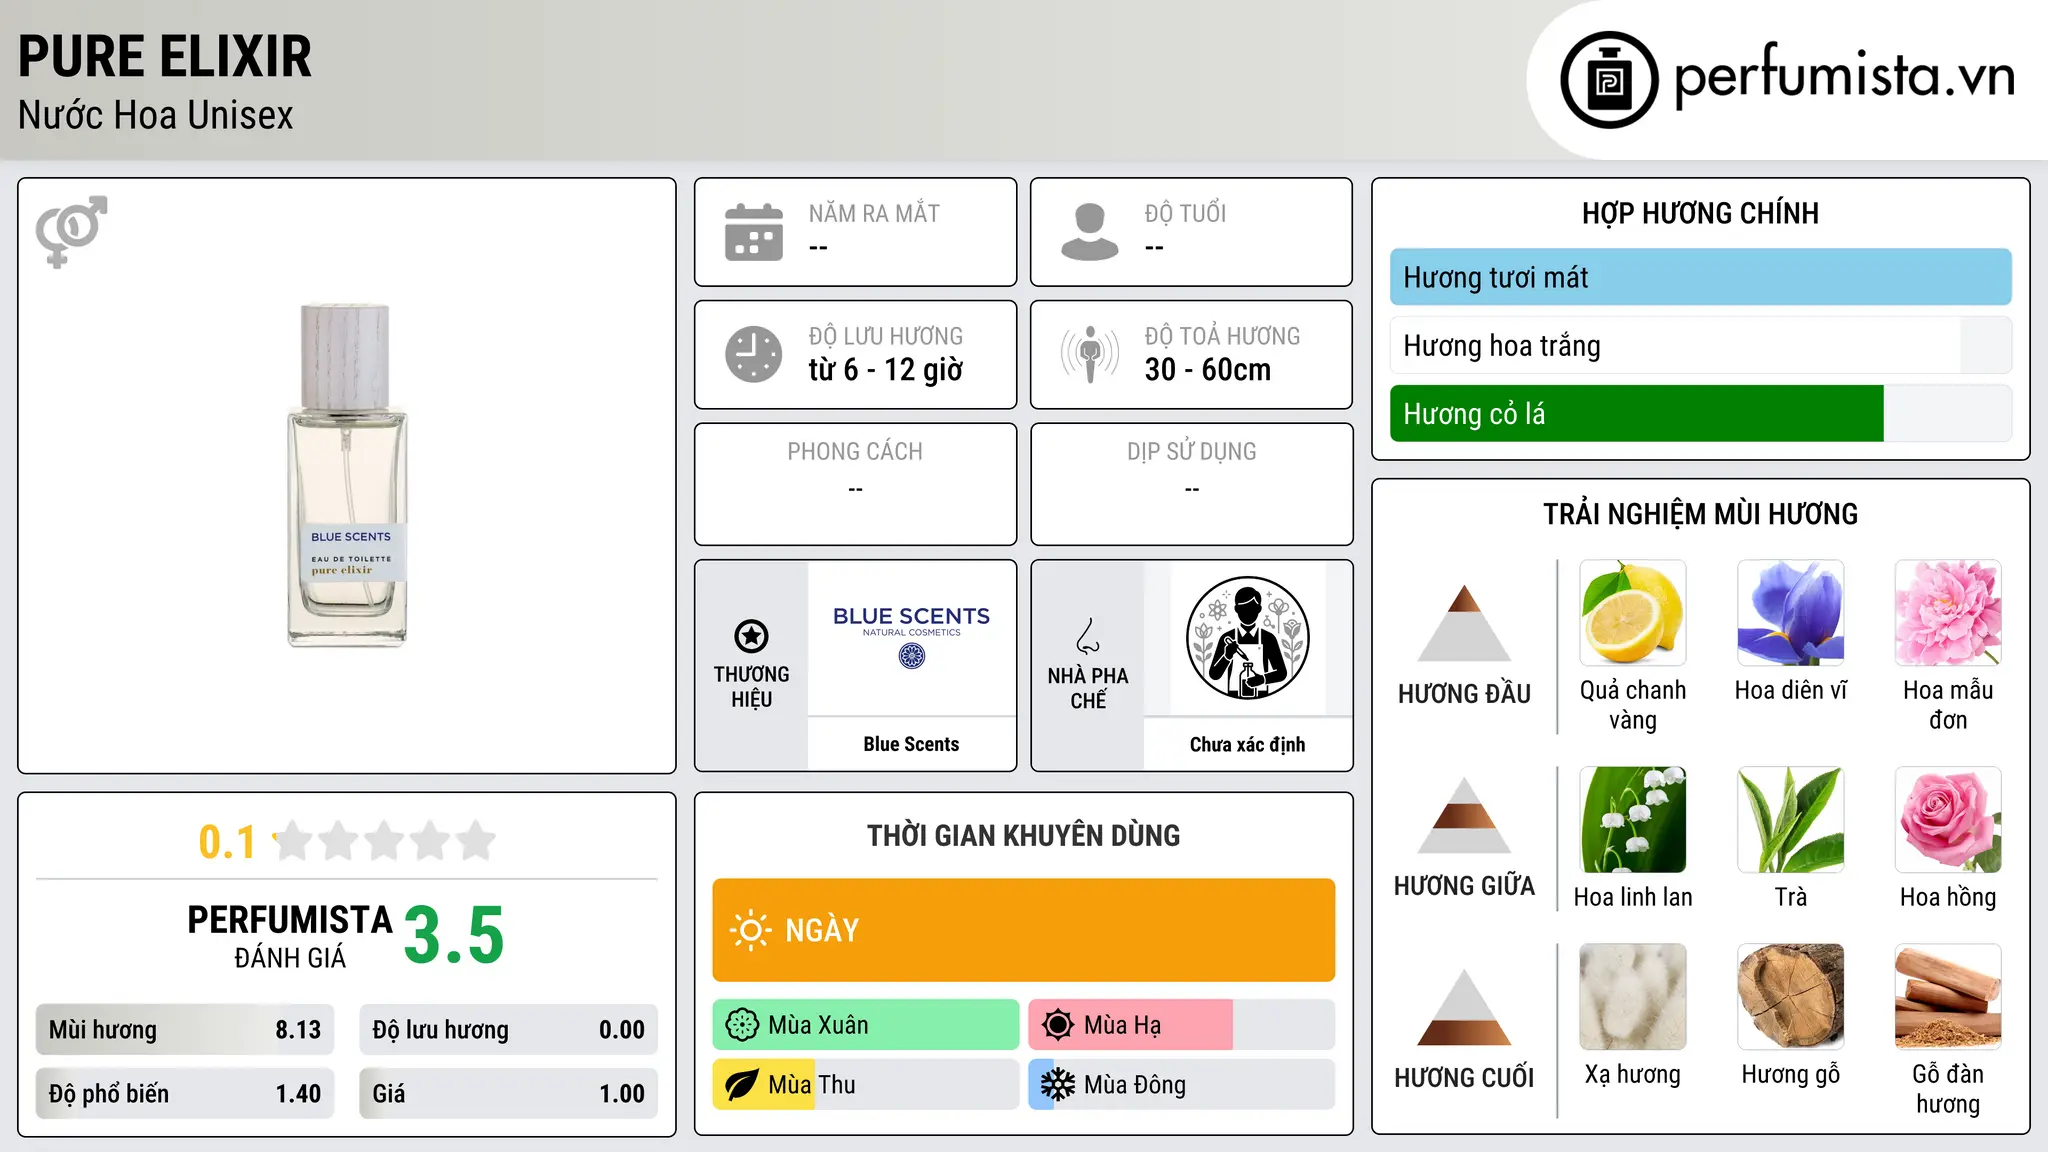The width and height of the screenshot is (2048, 1152).
Task: Click the Mùa Đông season bar
Action: pos(1182,1085)
